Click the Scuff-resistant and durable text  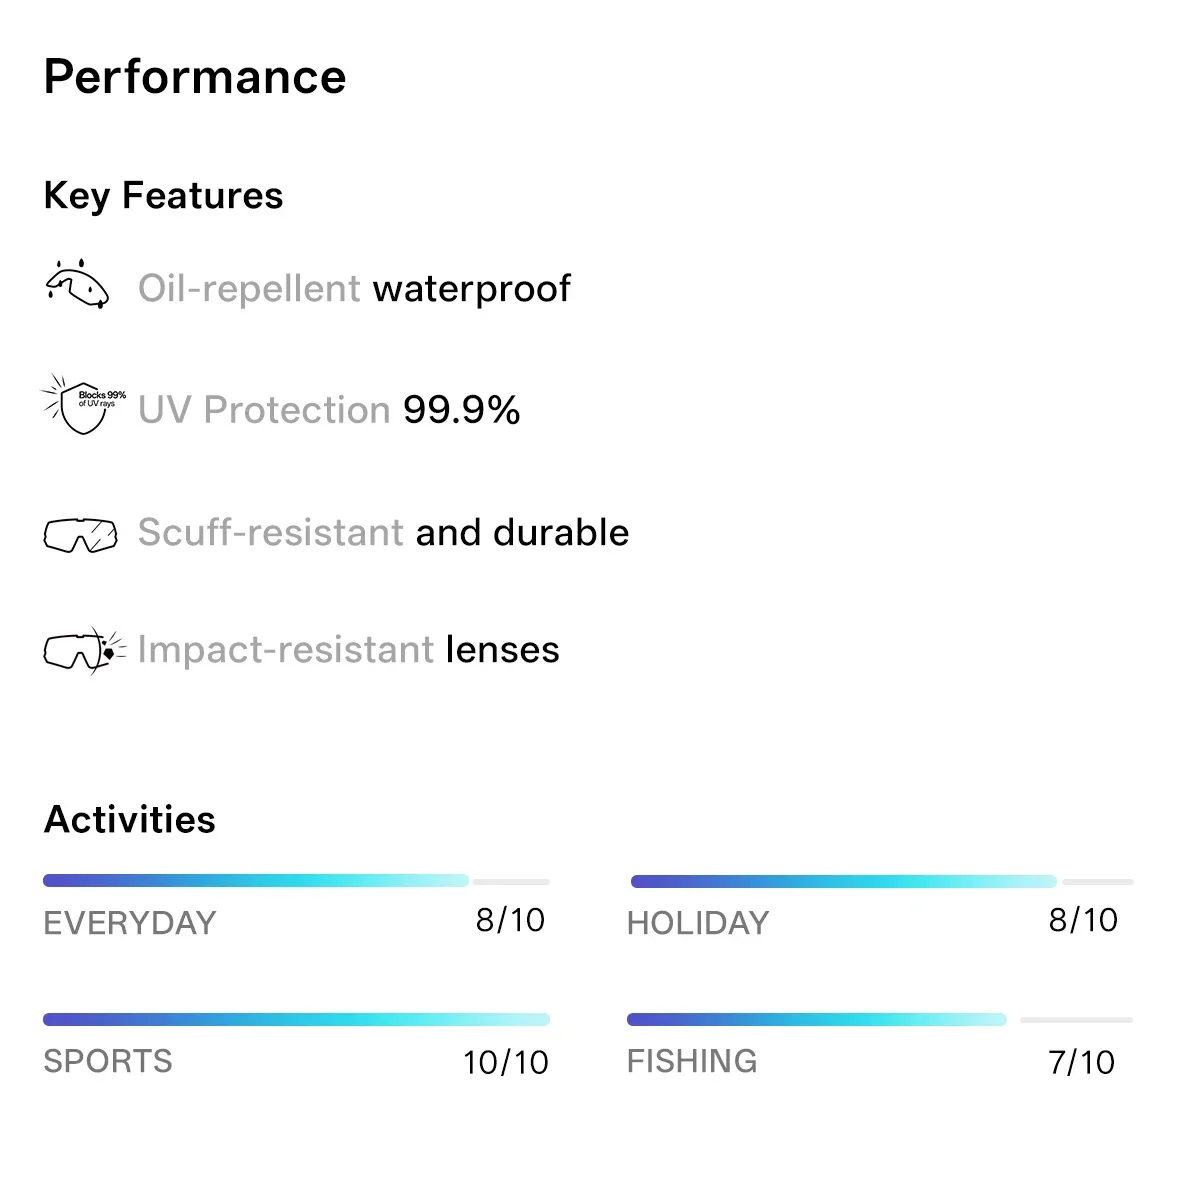click(384, 533)
